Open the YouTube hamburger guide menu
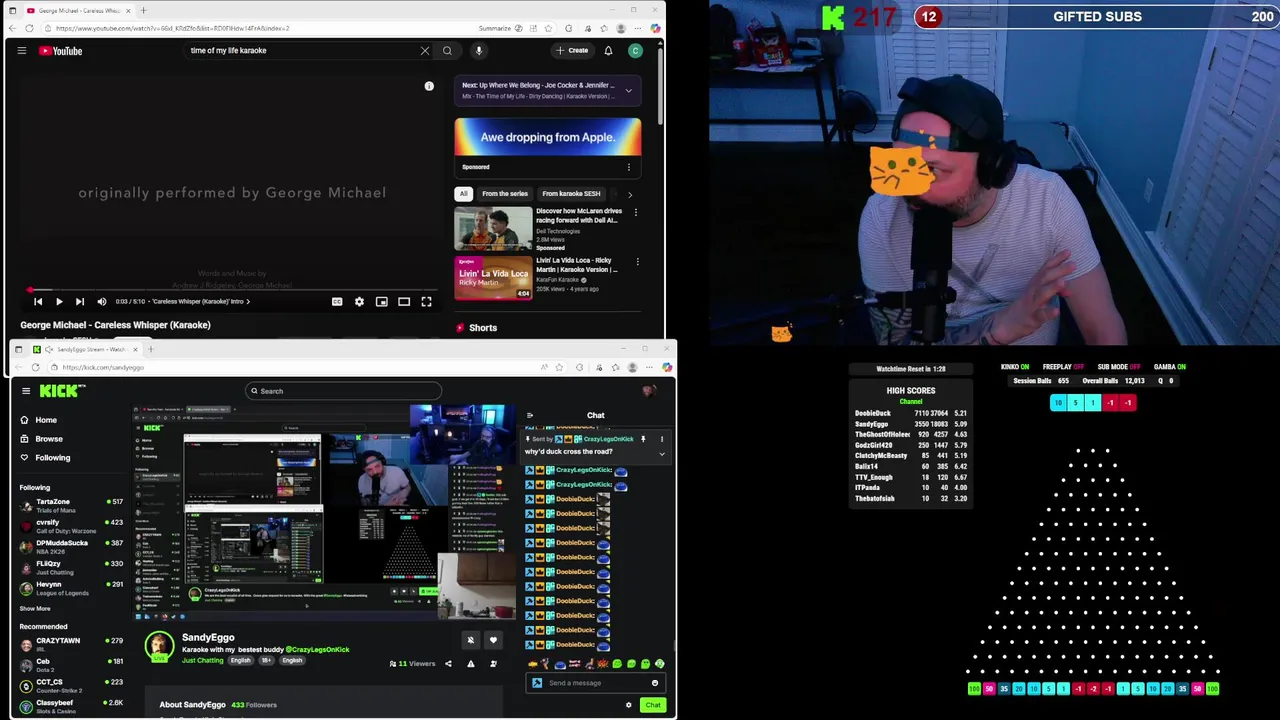The image size is (1280, 720). [x=21, y=50]
